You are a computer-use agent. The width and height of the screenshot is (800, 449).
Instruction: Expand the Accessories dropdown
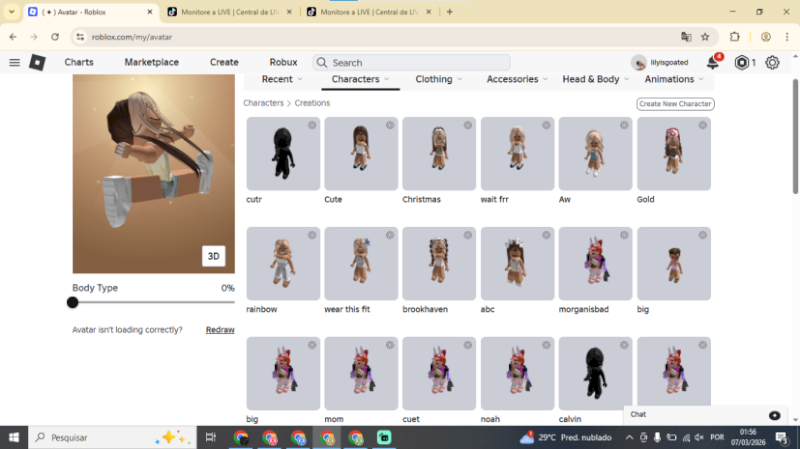(x=517, y=79)
